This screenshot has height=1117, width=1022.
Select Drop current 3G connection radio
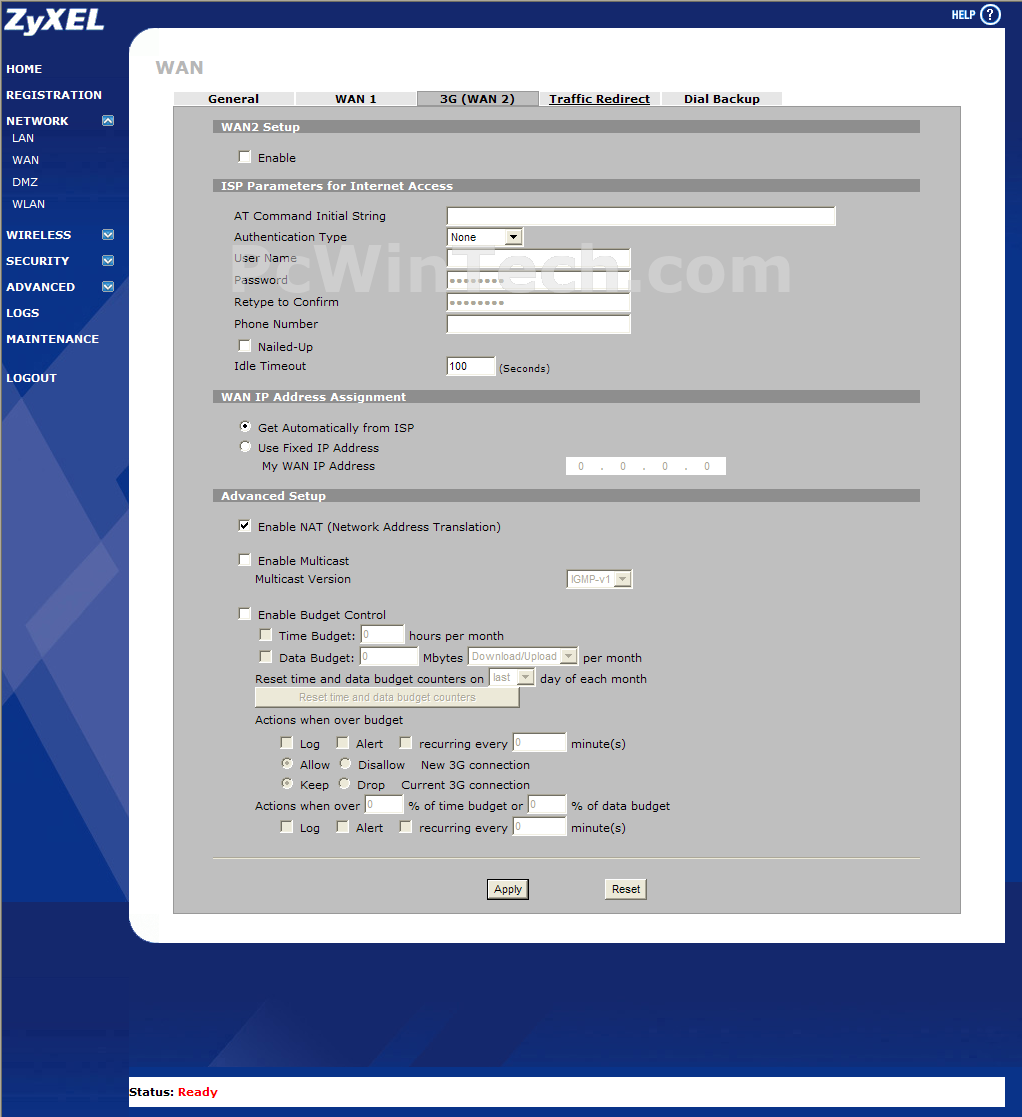(345, 784)
